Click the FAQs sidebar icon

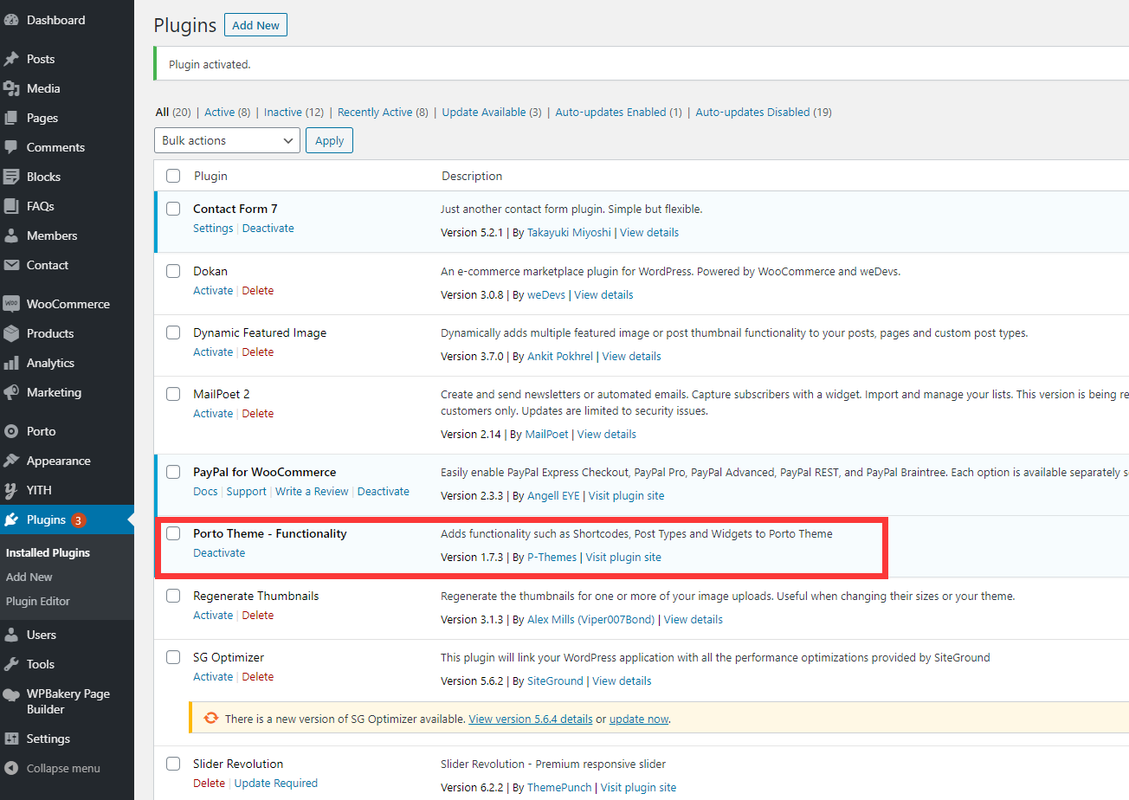(x=12, y=207)
